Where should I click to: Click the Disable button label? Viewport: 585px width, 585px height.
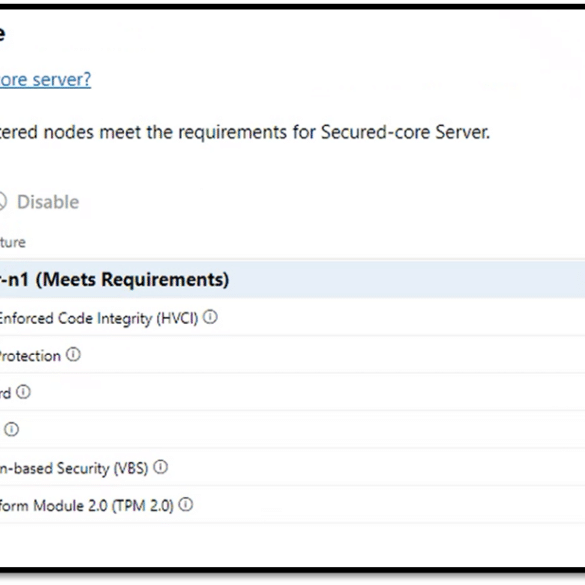[x=48, y=202]
